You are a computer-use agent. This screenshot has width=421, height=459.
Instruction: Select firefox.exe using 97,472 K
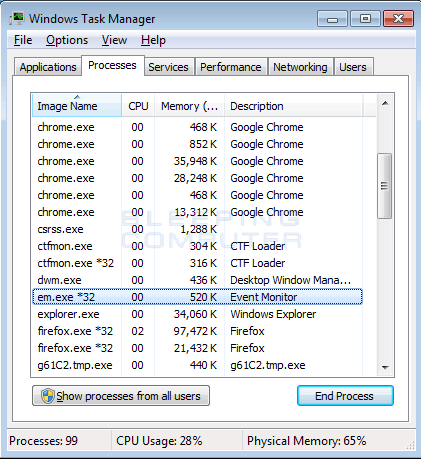pos(197,331)
